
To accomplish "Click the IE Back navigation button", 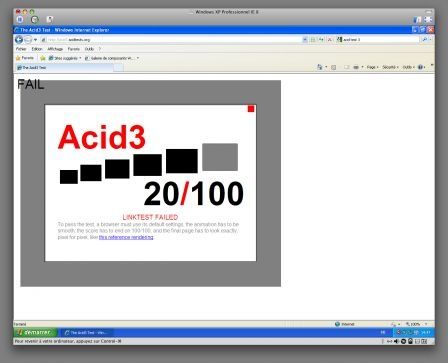I will coord(19,40).
